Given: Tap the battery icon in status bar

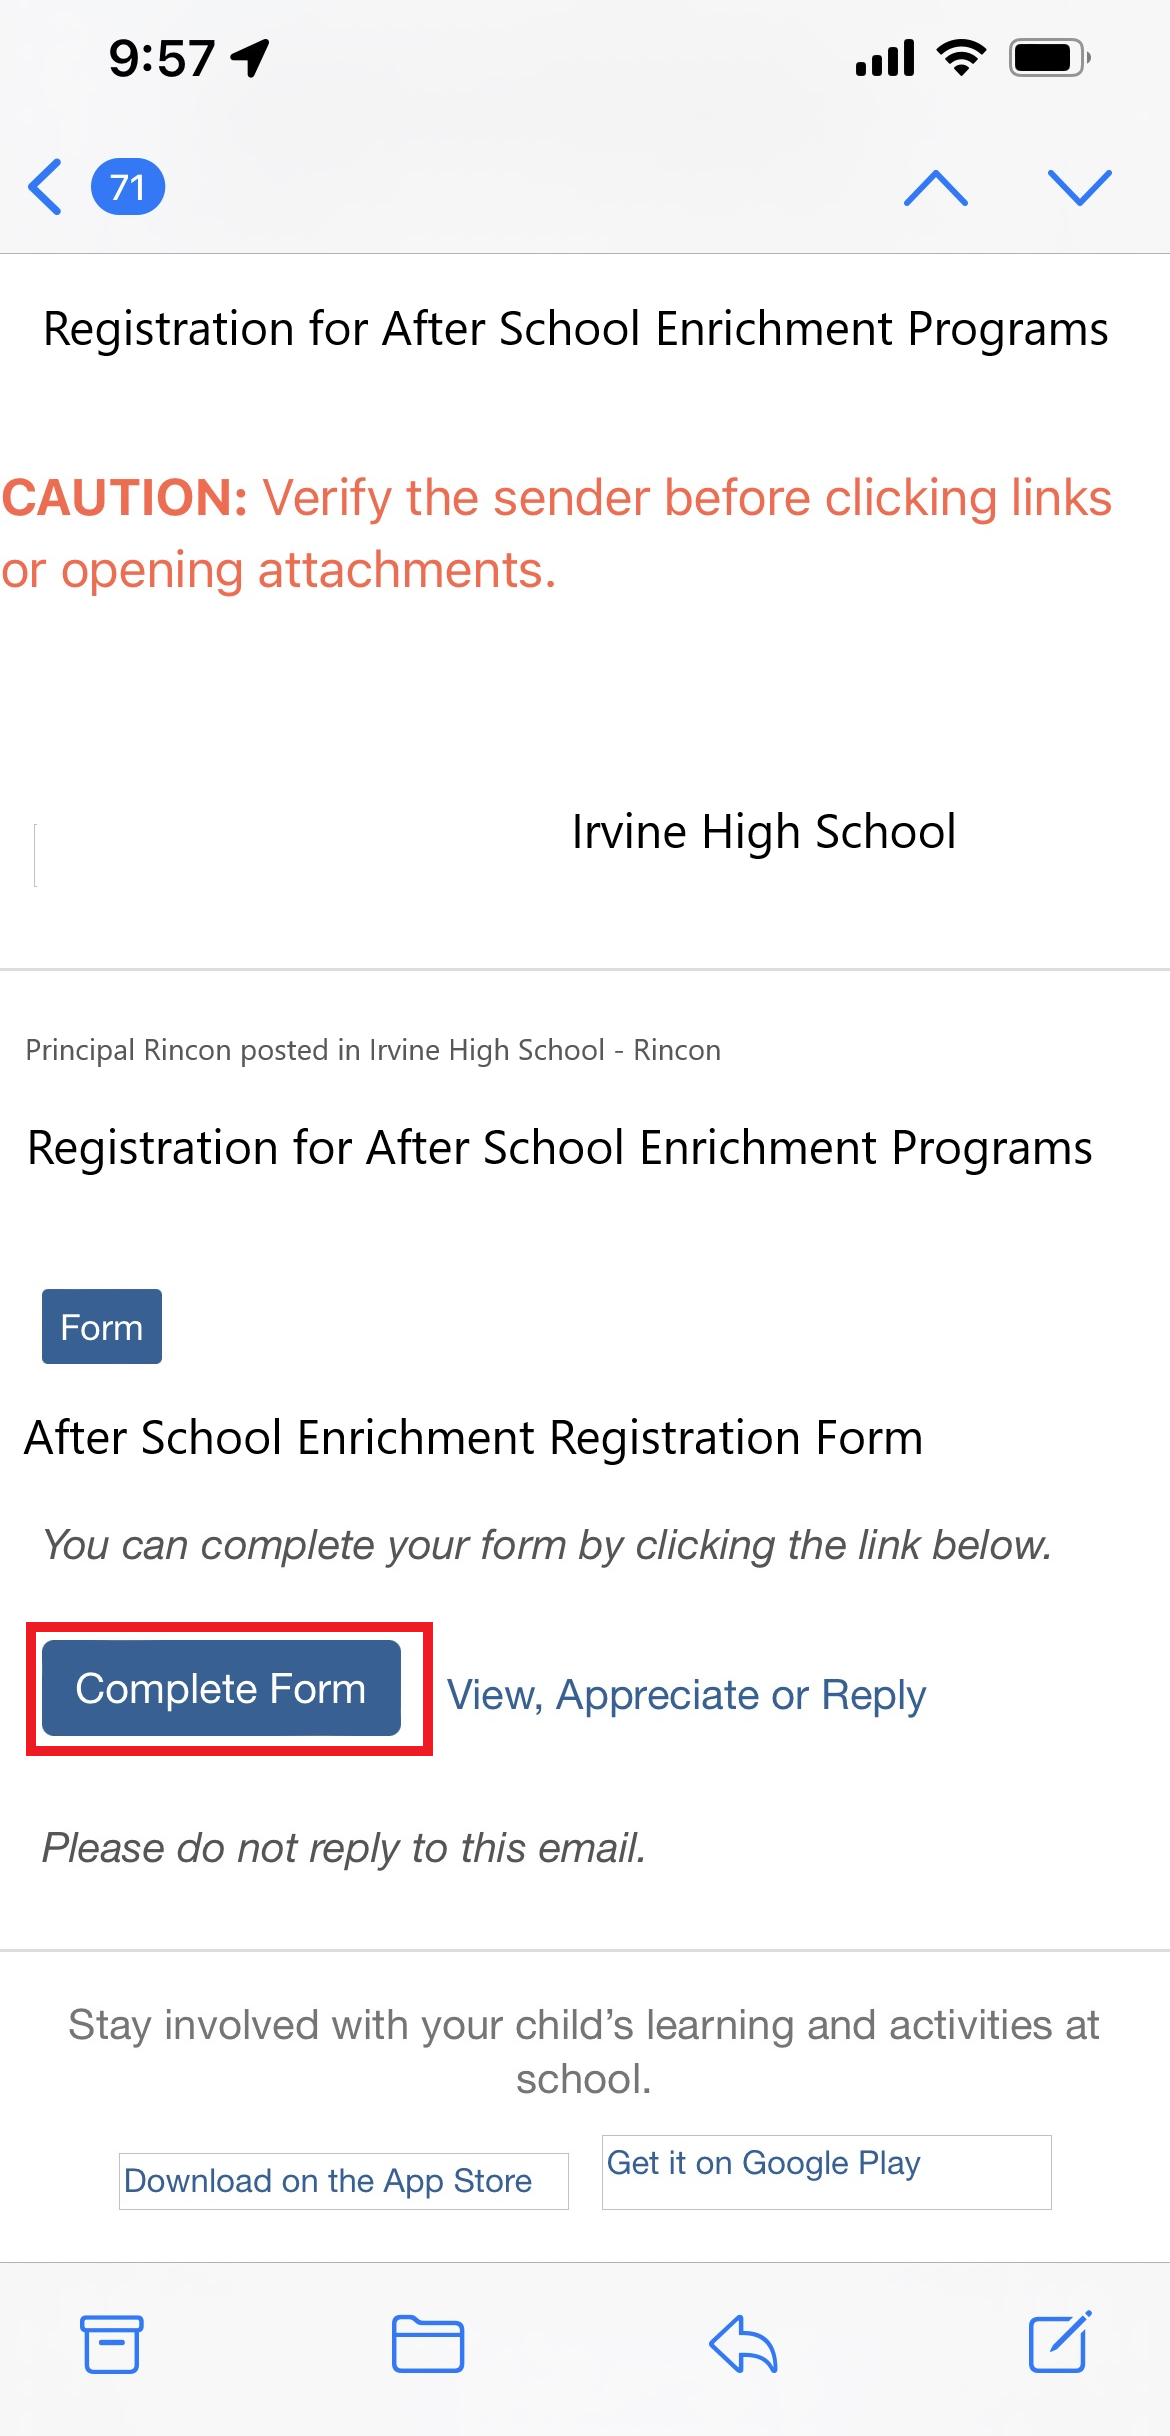Looking at the screenshot, I should pos(1049,58).
